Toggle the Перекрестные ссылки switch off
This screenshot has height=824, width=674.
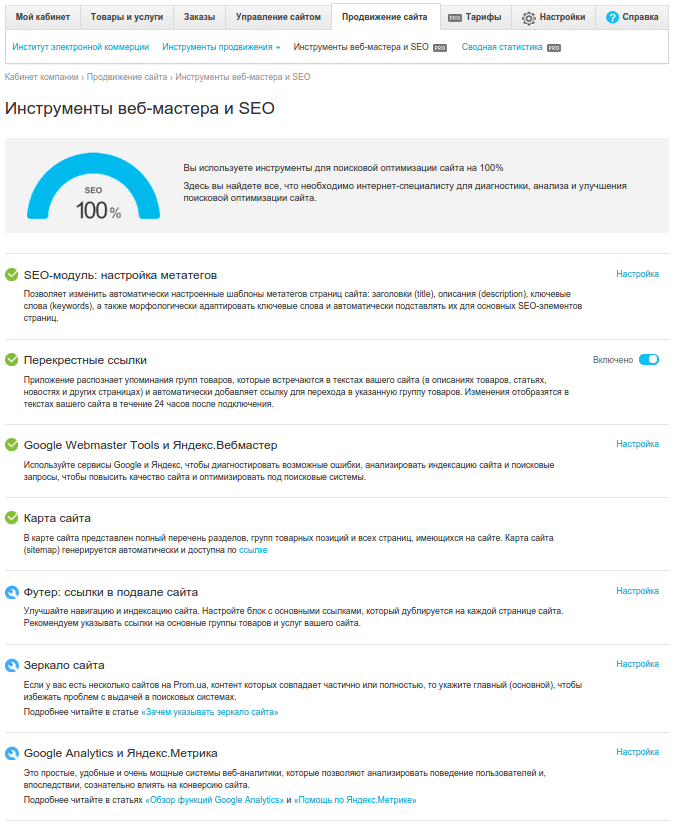click(x=649, y=359)
